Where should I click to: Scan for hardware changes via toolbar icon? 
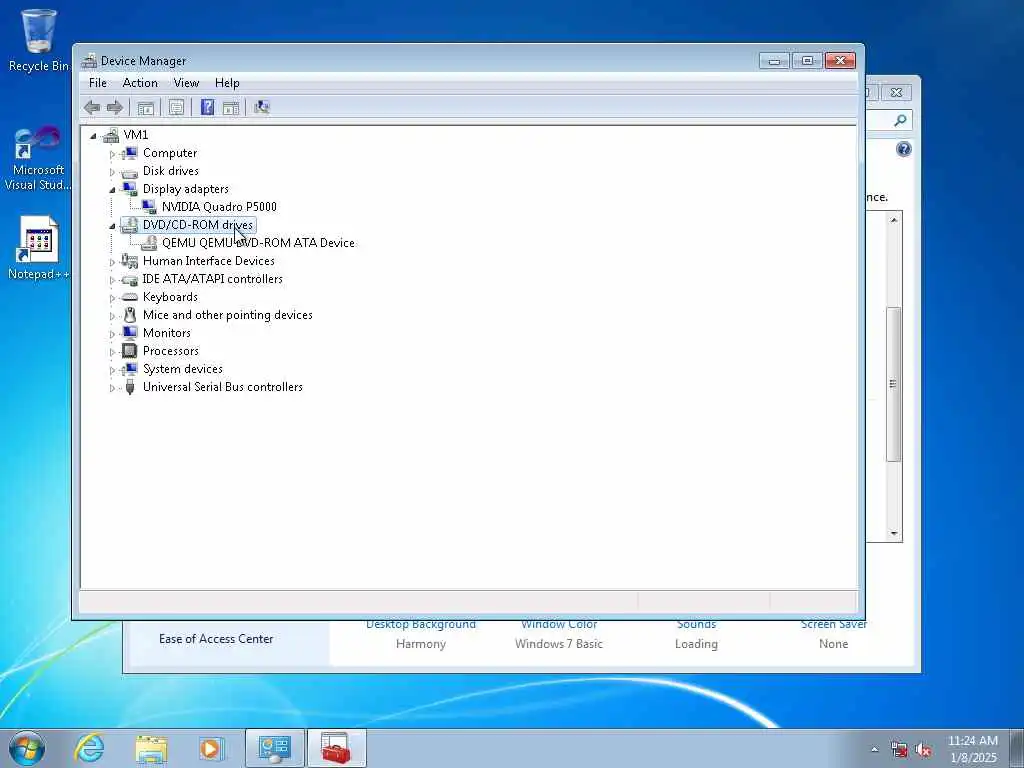tap(262, 107)
